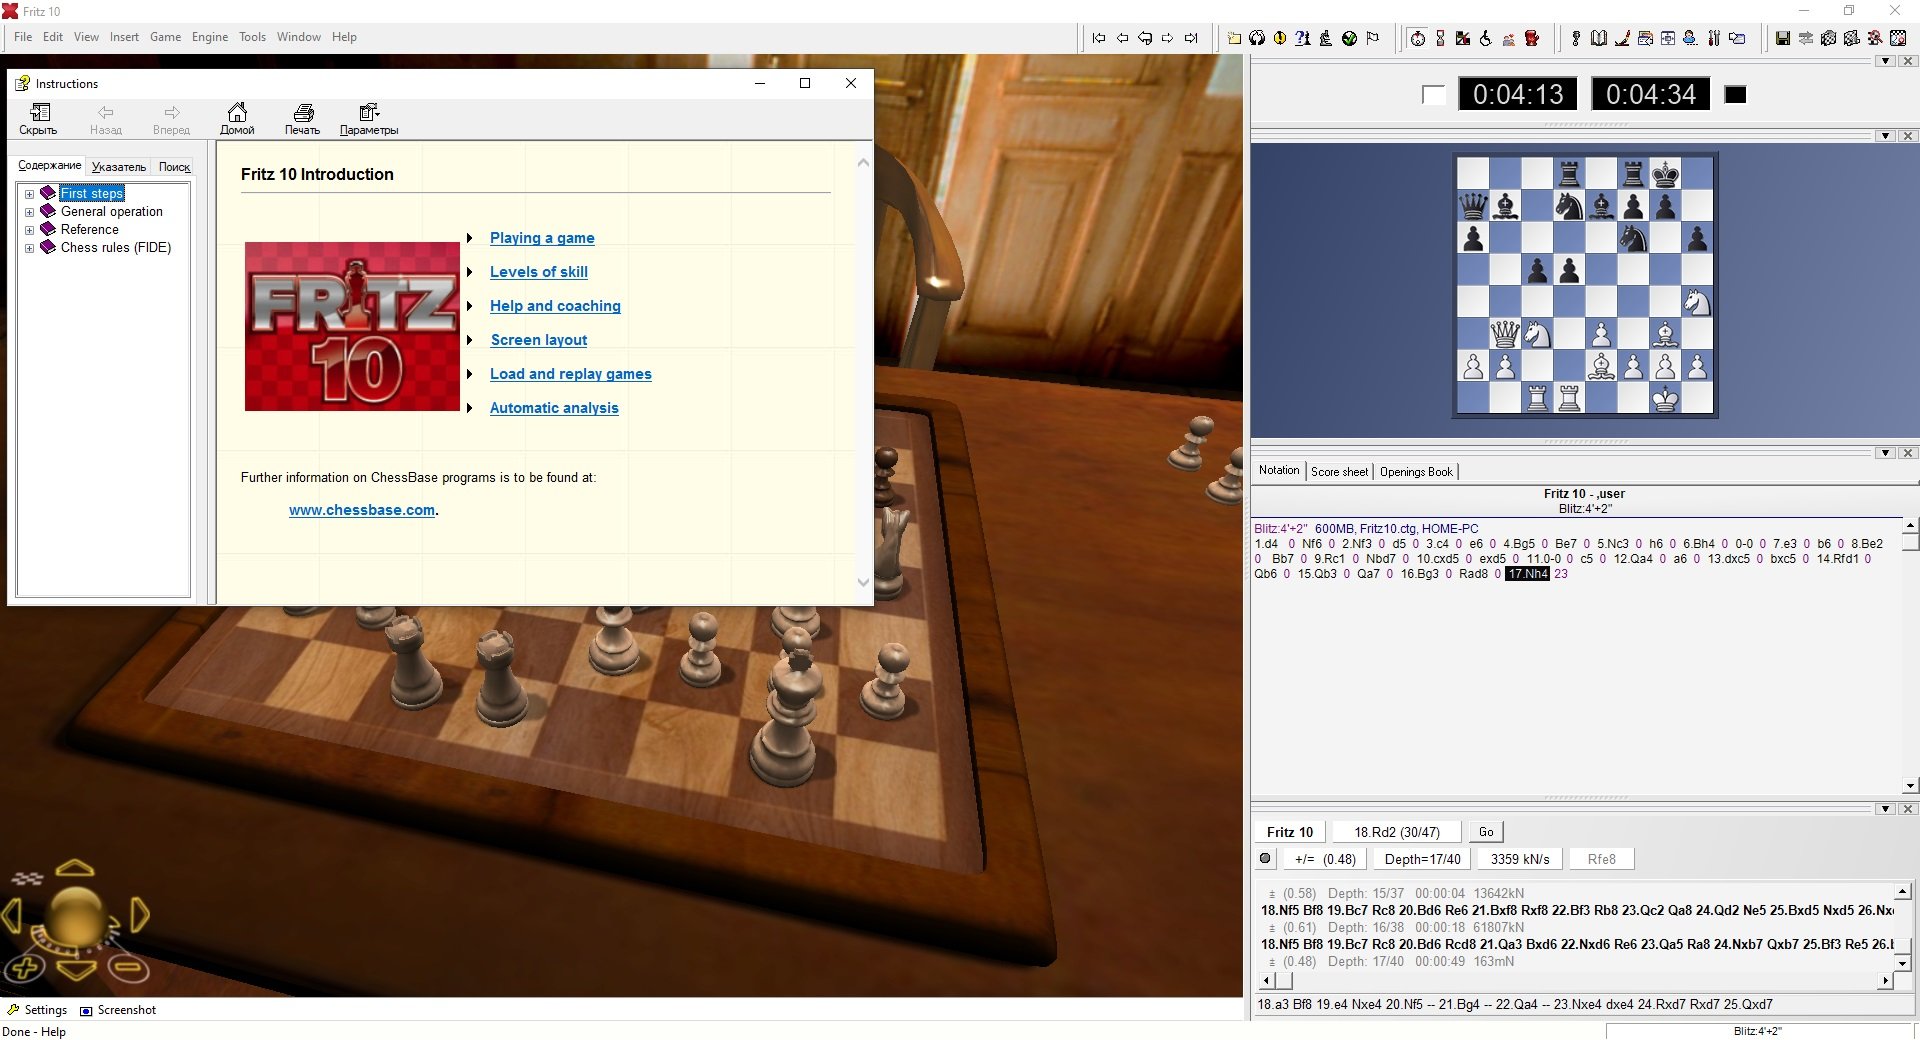
Task: Select the Указатель tab
Action: click(x=119, y=167)
